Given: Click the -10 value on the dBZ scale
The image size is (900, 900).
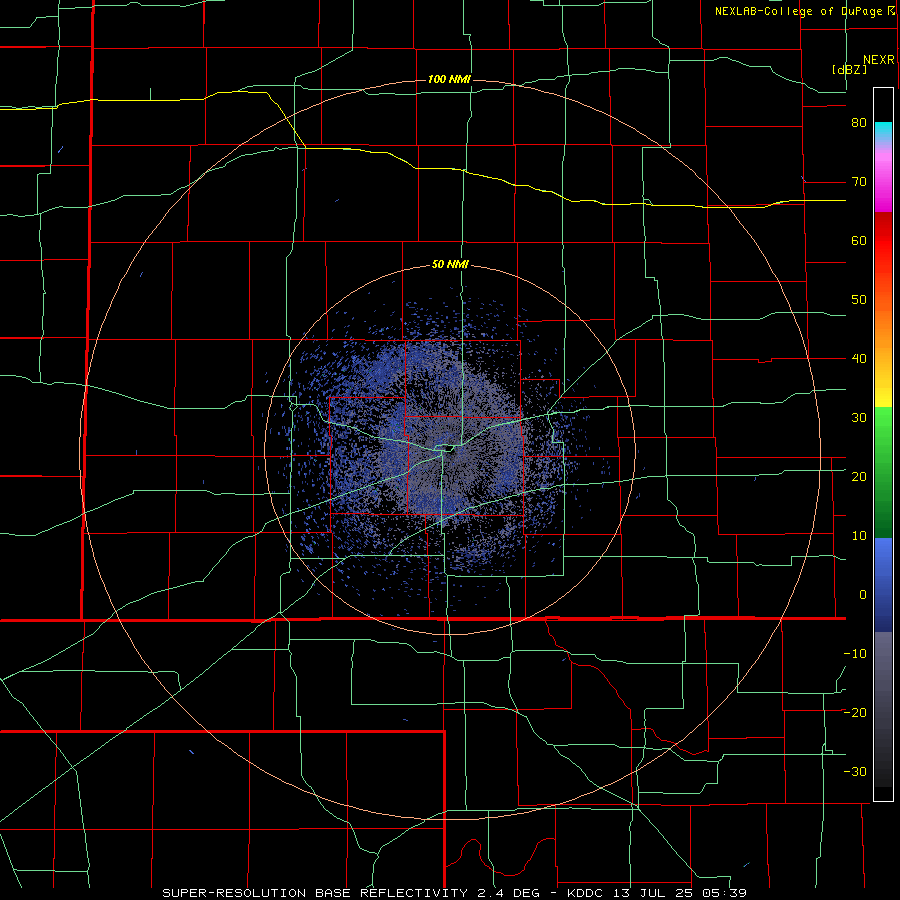Looking at the screenshot, I should point(855,654).
